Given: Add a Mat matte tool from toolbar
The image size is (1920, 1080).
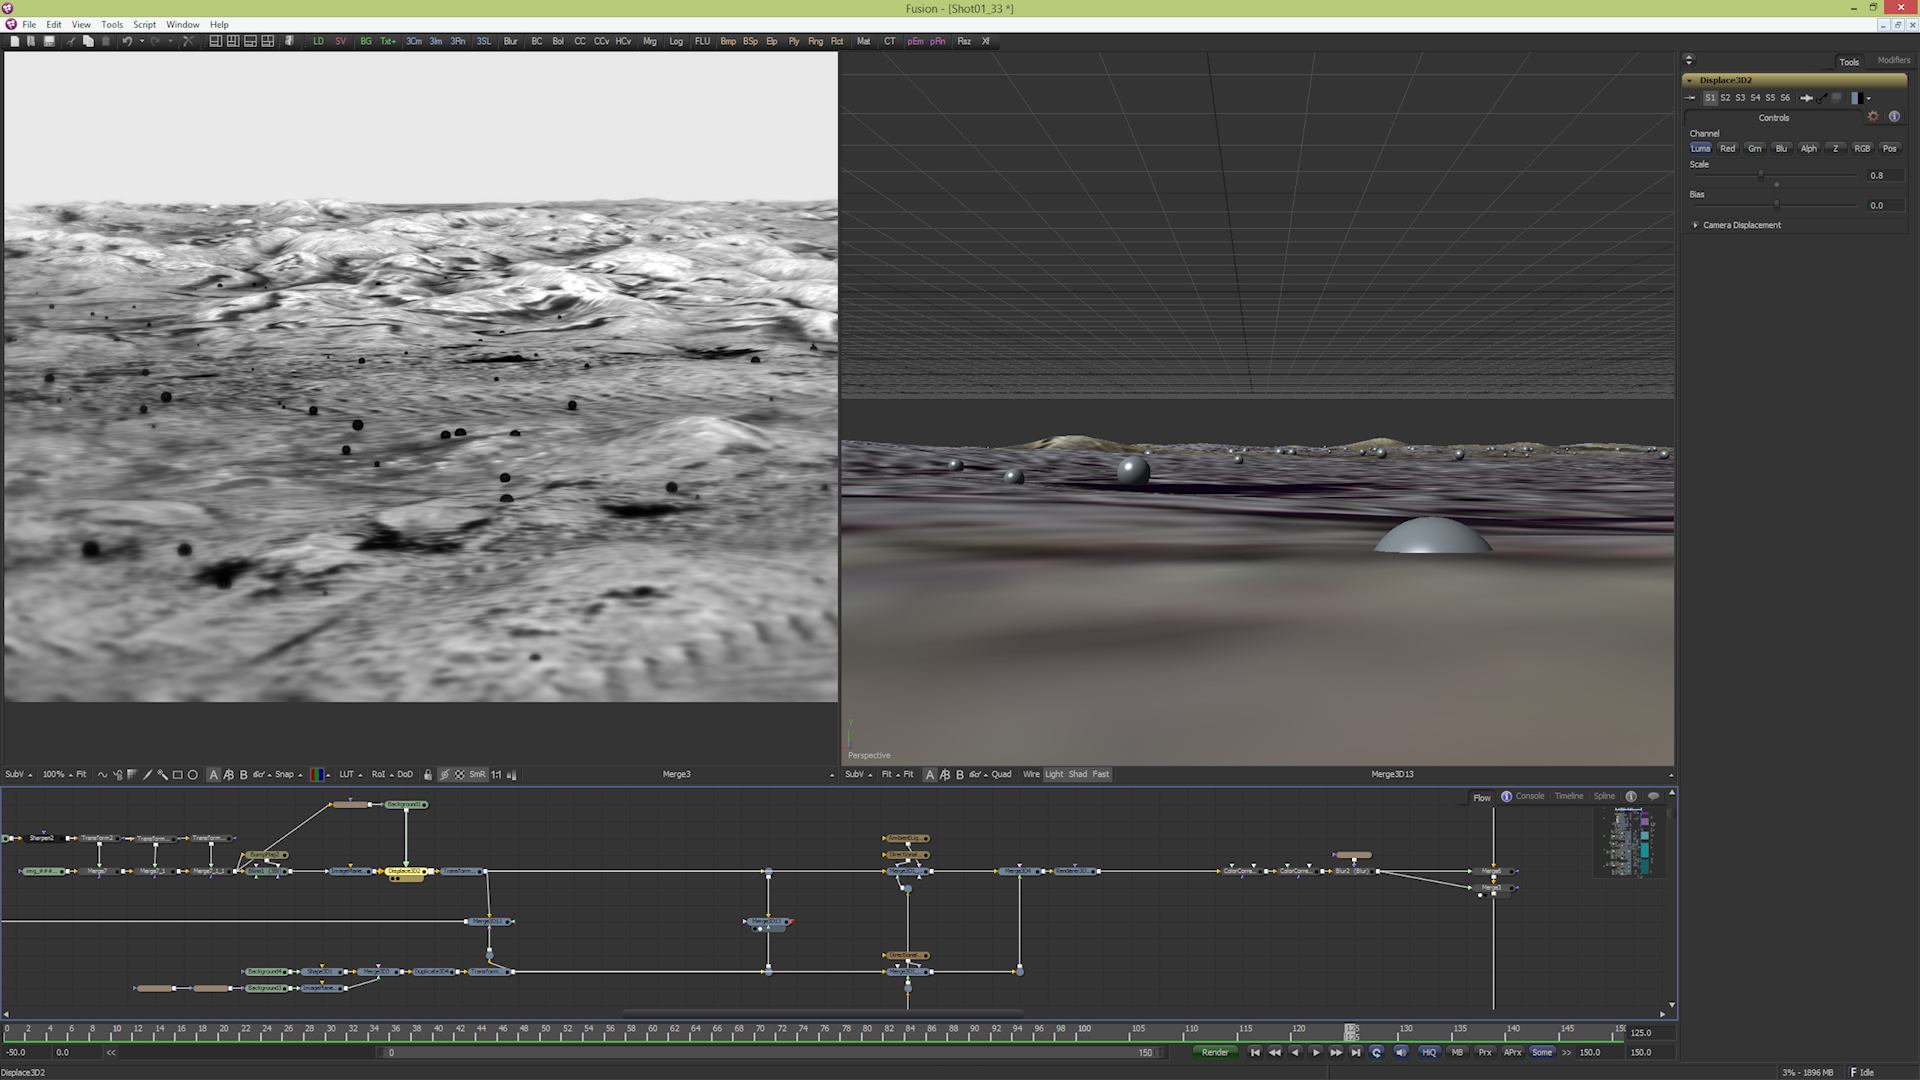Looking at the screenshot, I should point(864,41).
